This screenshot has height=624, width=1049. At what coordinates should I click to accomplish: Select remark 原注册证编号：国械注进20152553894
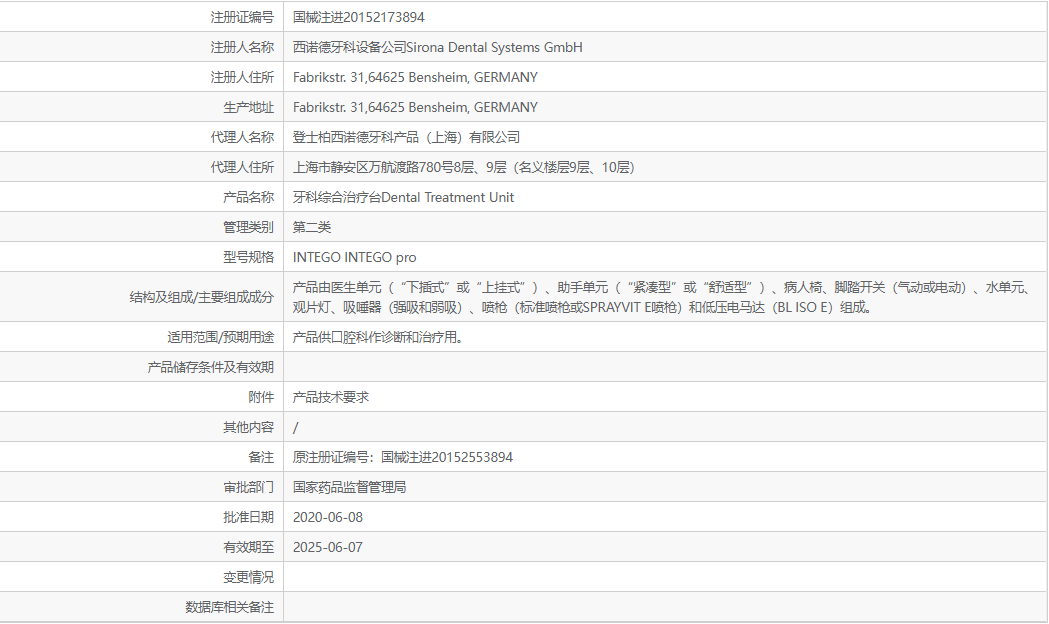tap(403, 457)
